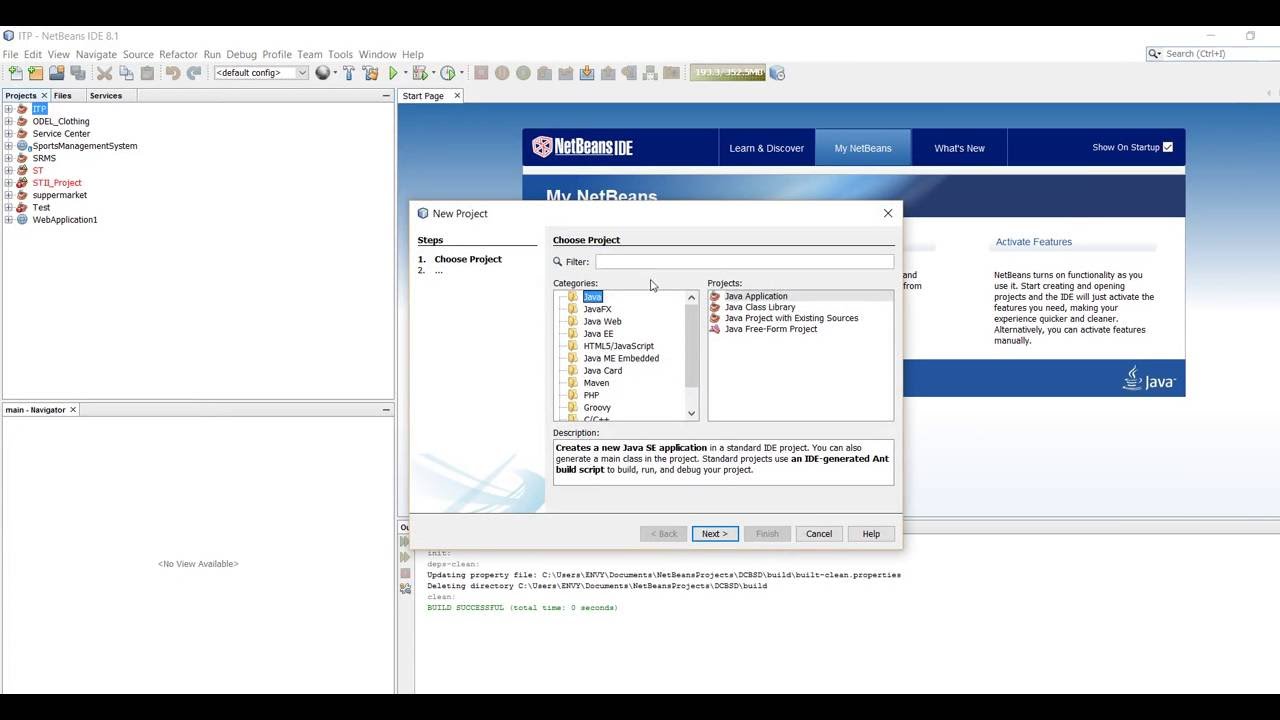Click the magnifier icon in Search box

(1155, 54)
